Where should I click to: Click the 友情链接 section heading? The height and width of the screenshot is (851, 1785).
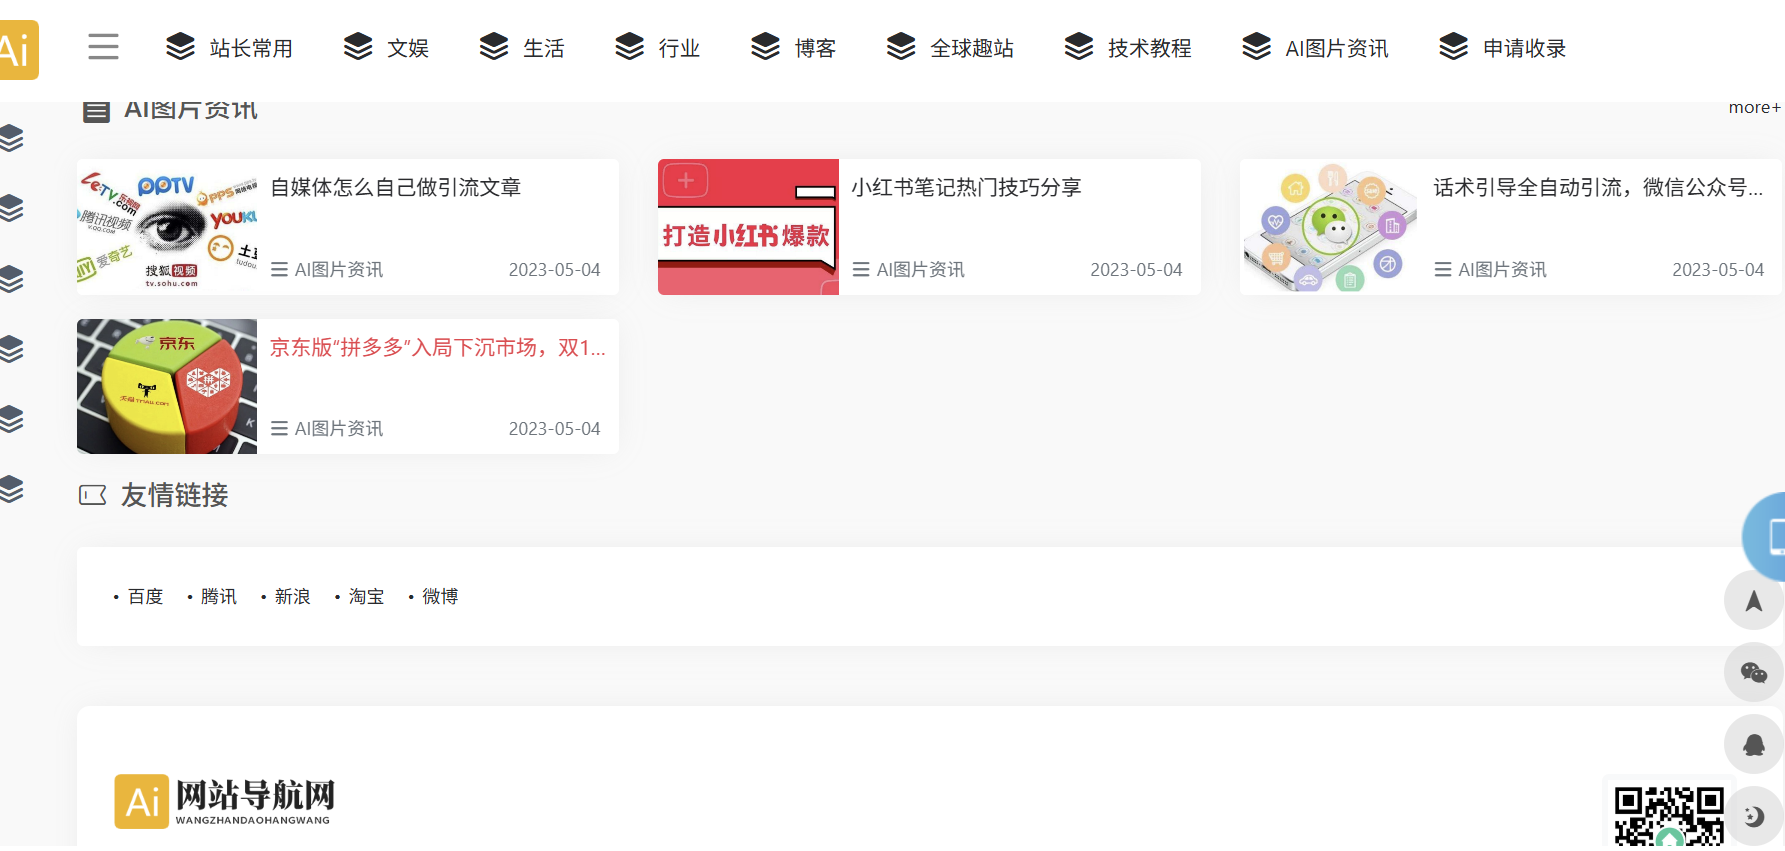point(174,495)
